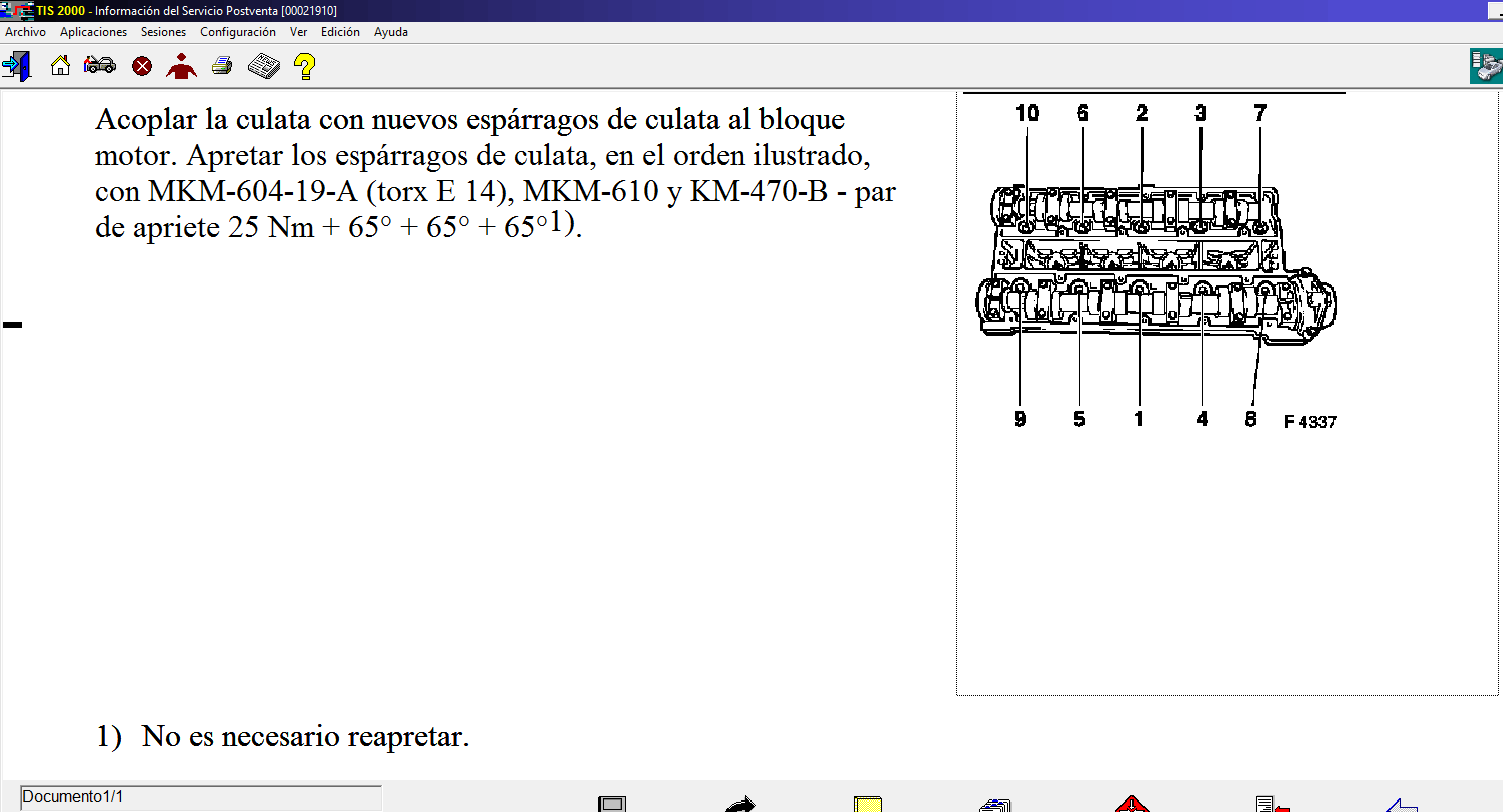Open the Archivo menu
Image resolution: width=1503 pixels, height=812 pixels.
pyautogui.click(x=26, y=32)
